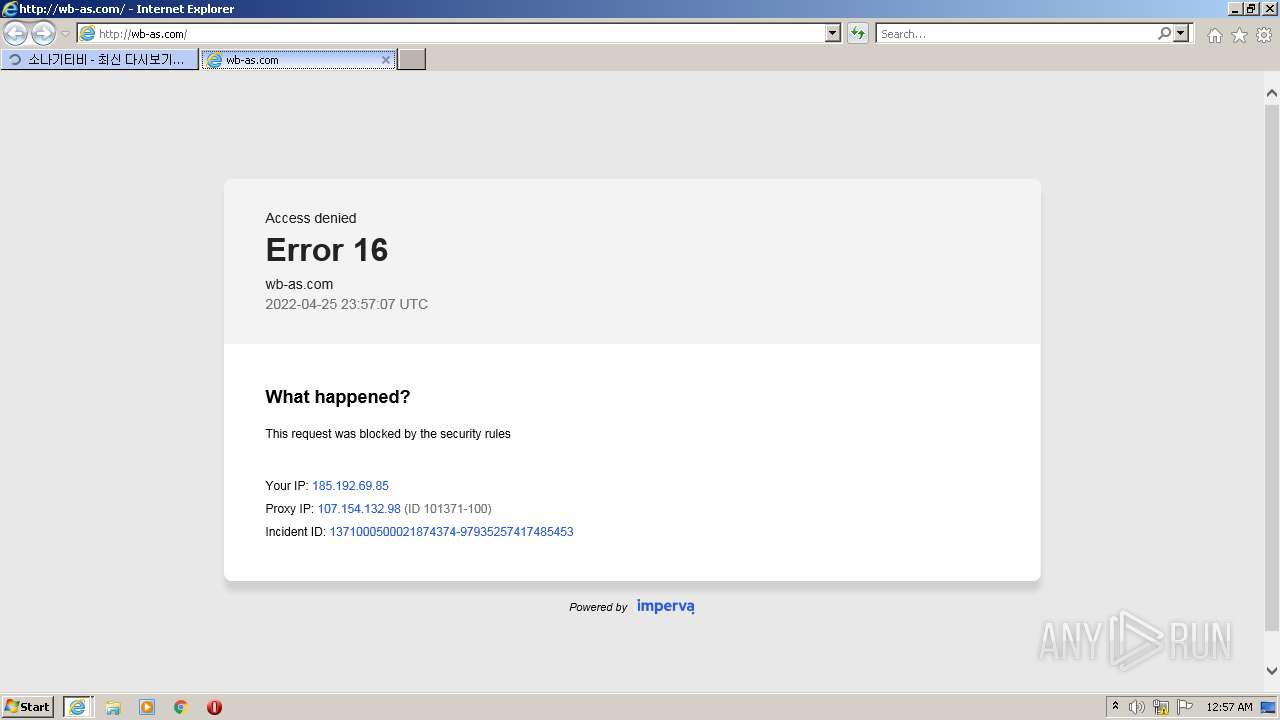Restore down the Internet Explorer window

(1251, 9)
